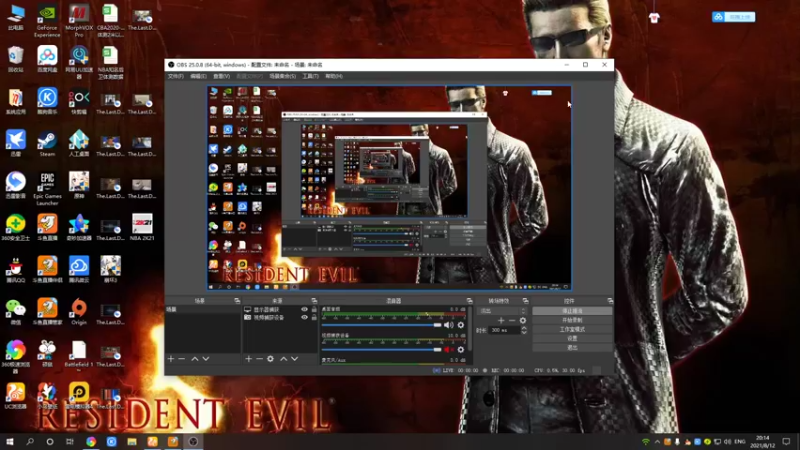Click the 工作室模式 studio mode button
Screen dimensions: 800x450
click(x=572, y=329)
